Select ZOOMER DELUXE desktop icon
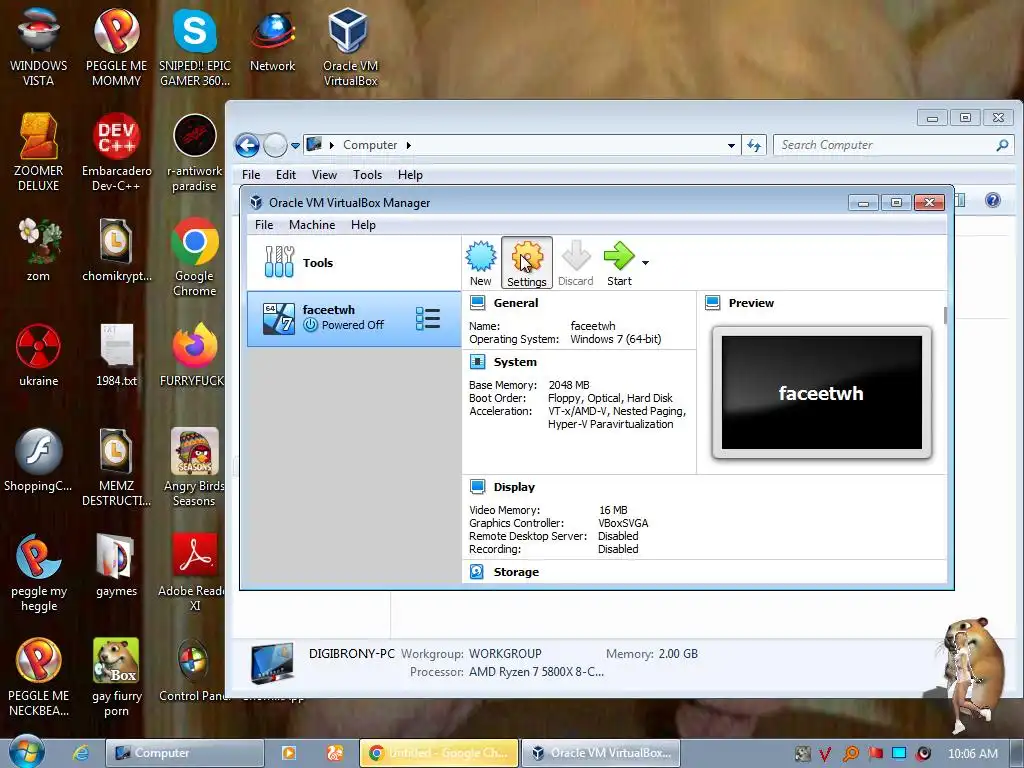 coord(38,152)
